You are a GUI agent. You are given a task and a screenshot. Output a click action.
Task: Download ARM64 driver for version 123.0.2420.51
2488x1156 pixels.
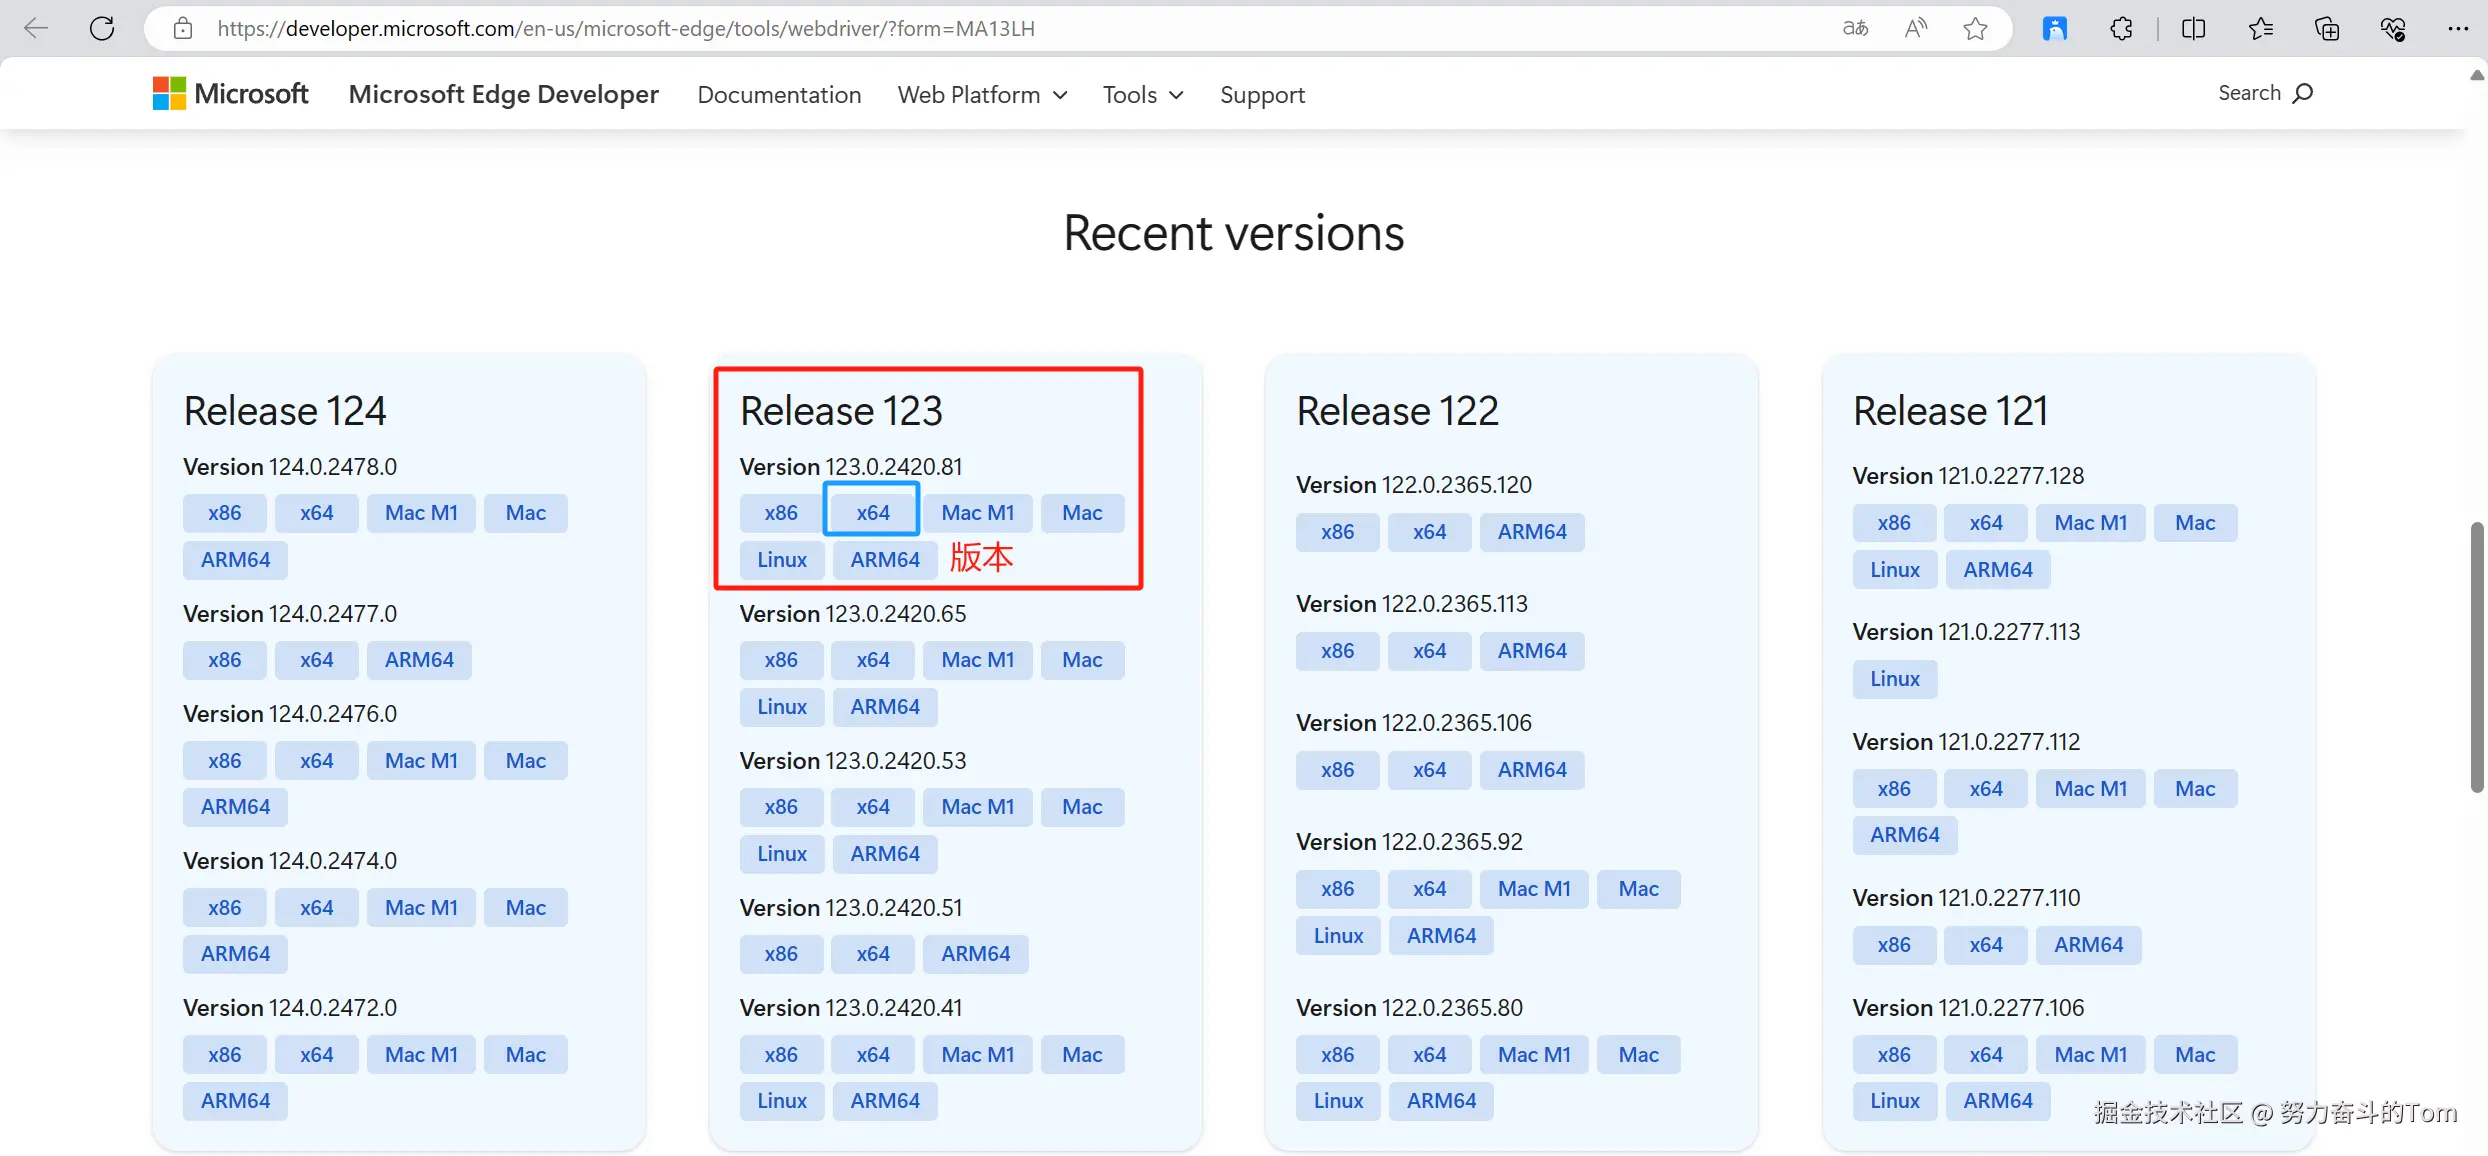975,954
